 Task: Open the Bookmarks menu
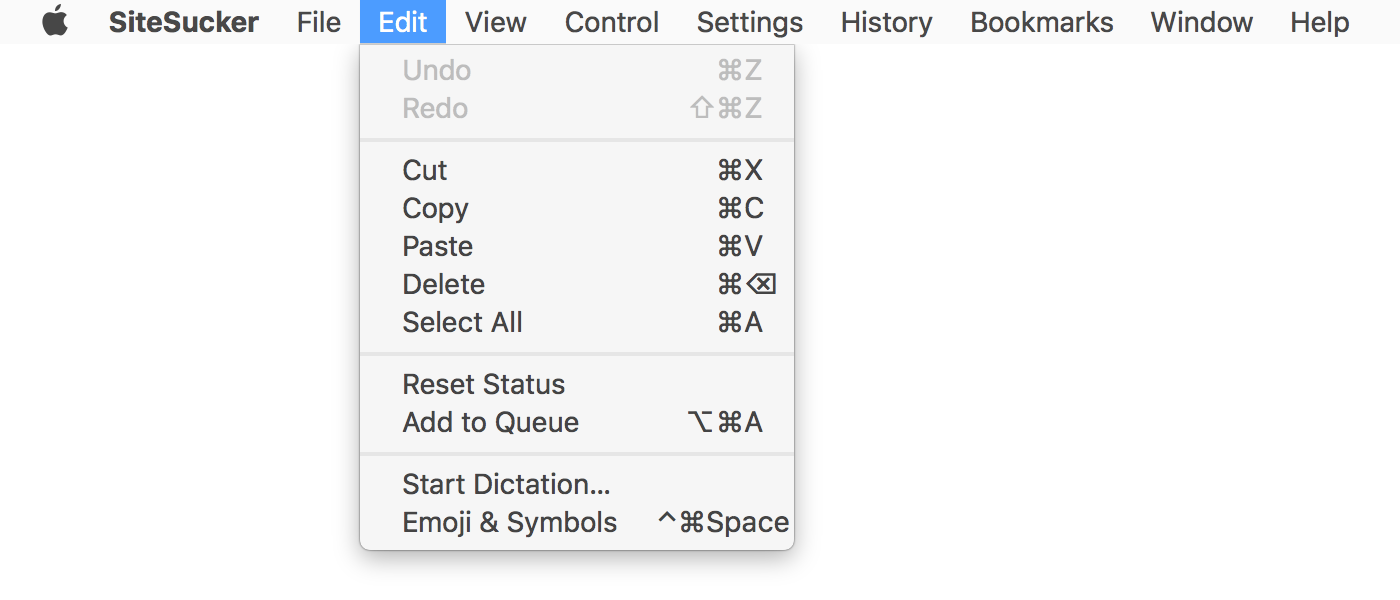point(1041,21)
